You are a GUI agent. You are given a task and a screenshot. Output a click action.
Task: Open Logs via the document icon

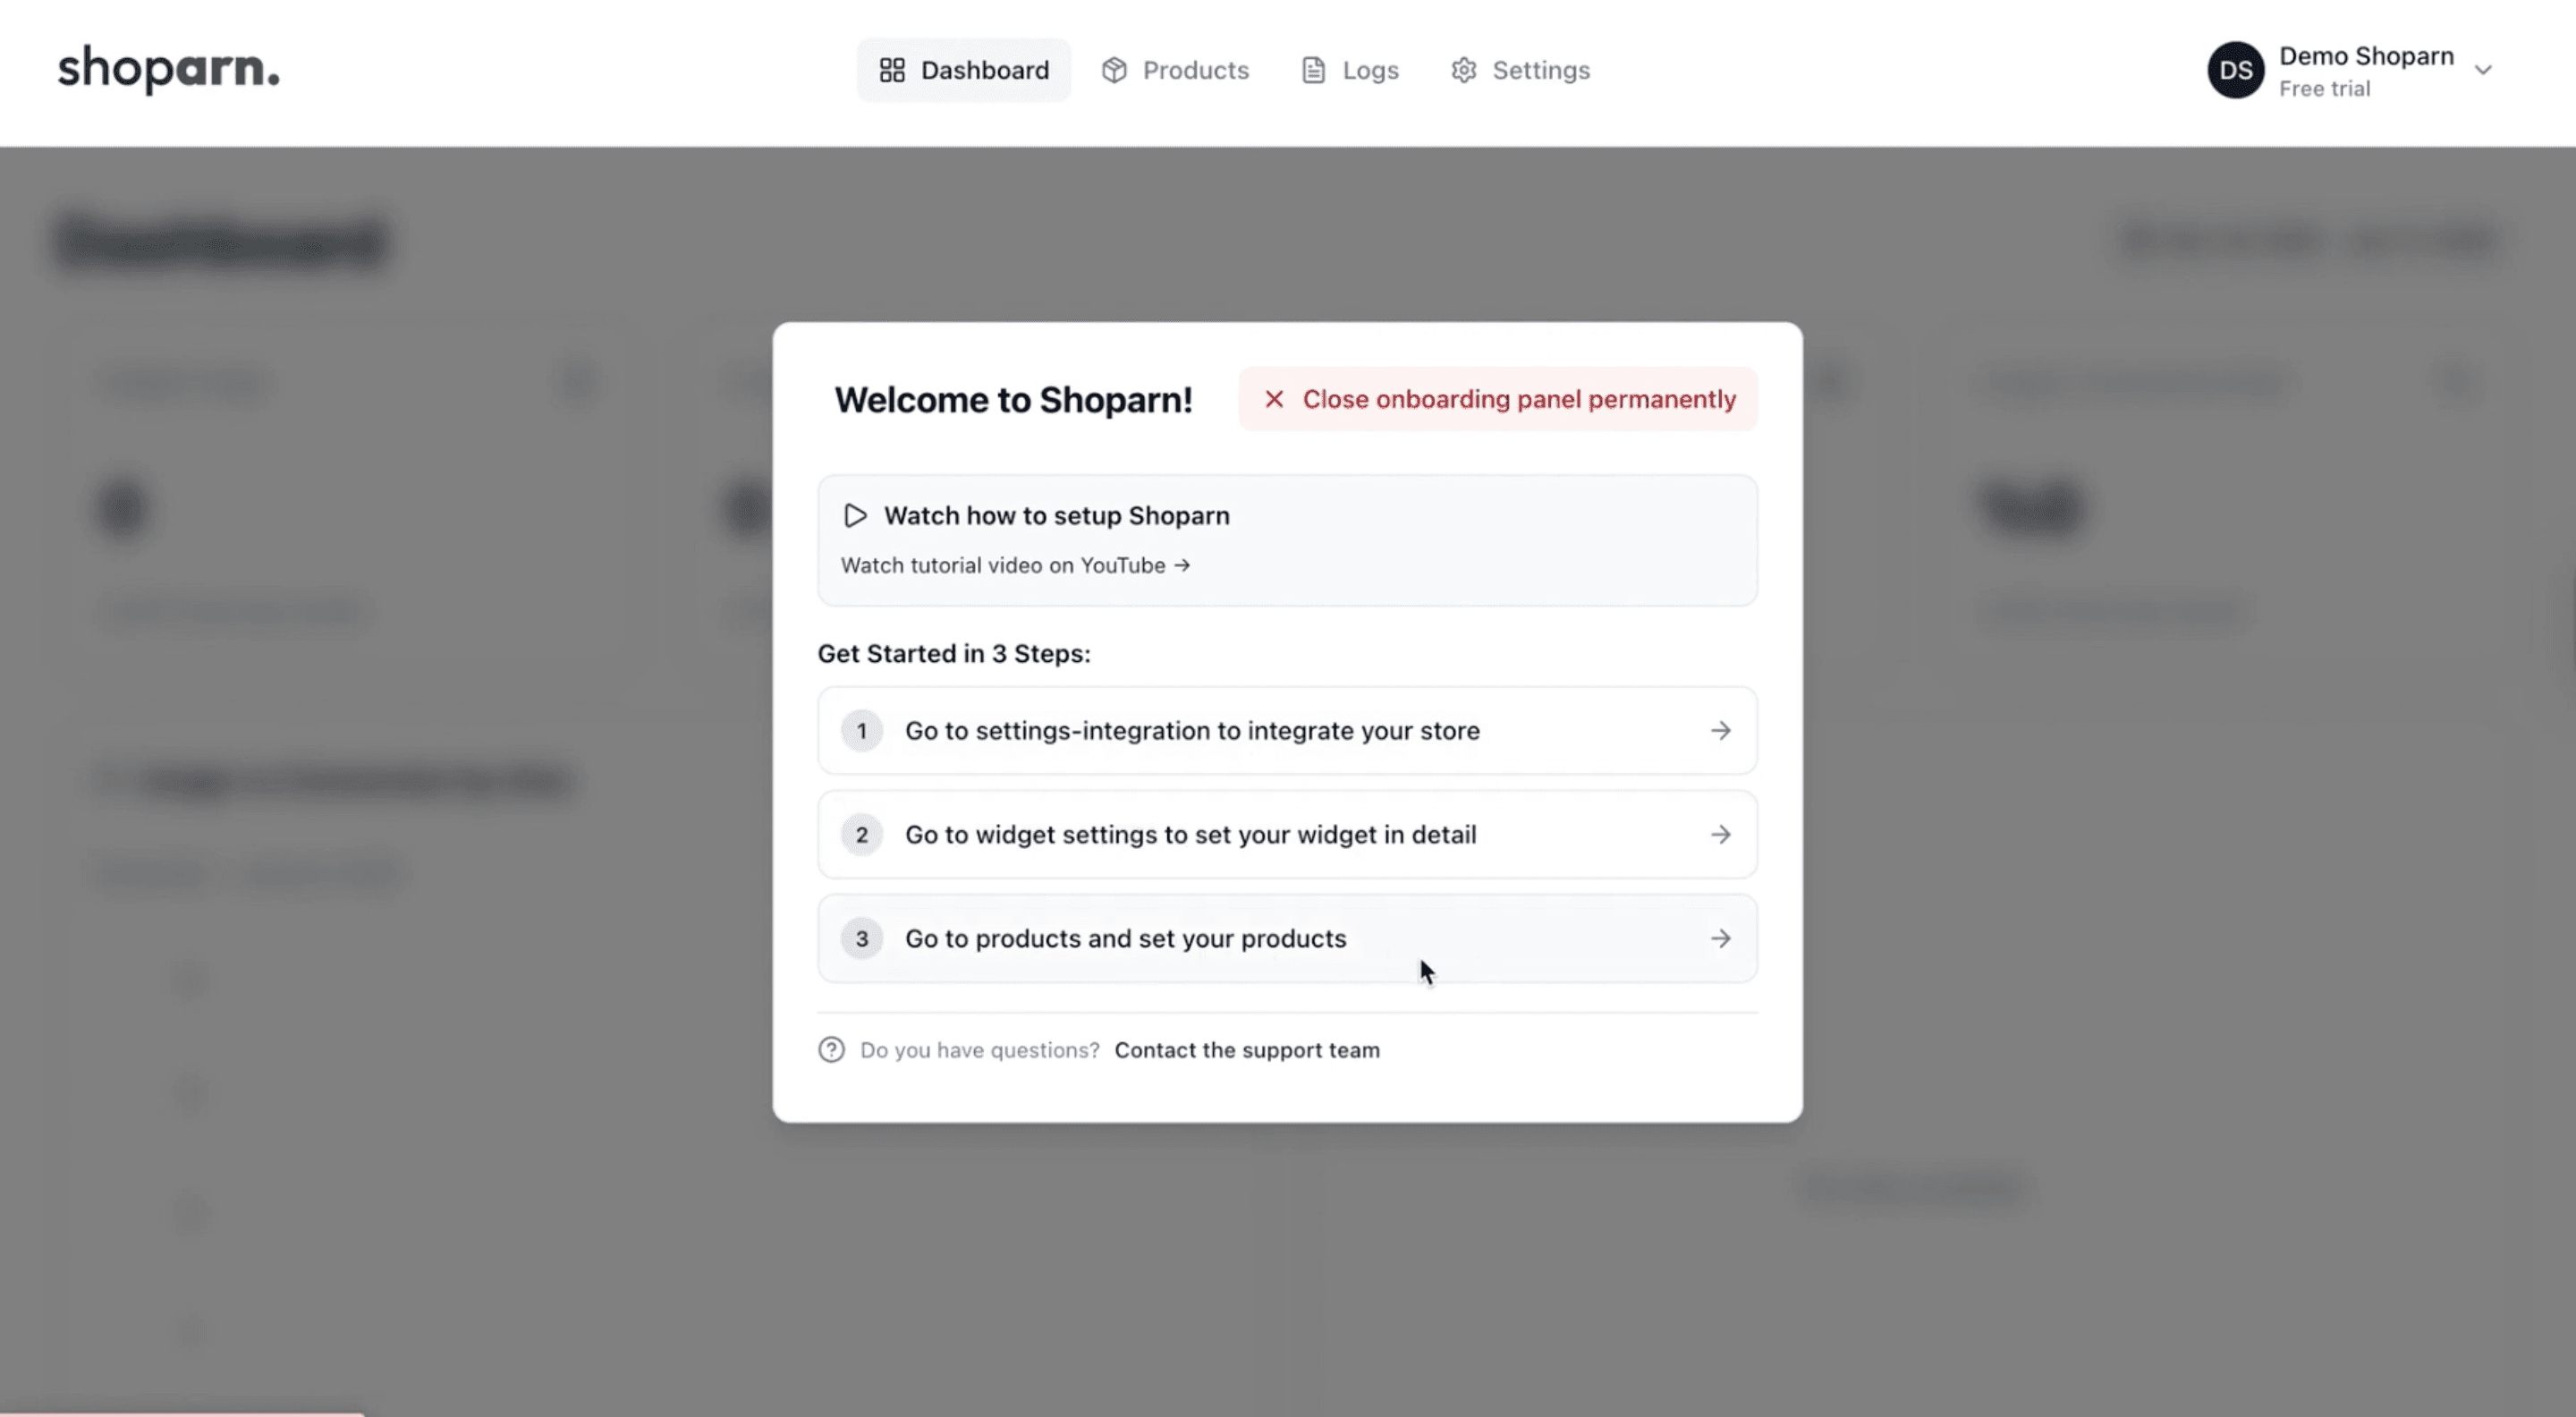(x=1312, y=70)
